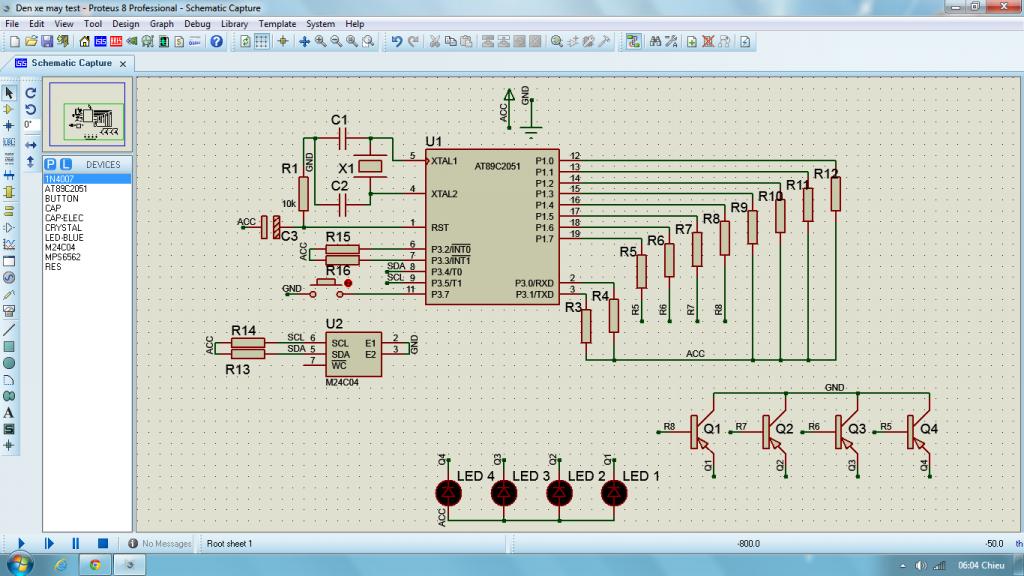The width and height of the screenshot is (1024, 576).
Task: Toggle the grid display icon
Action: pyautogui.click(x=262, y=42)
